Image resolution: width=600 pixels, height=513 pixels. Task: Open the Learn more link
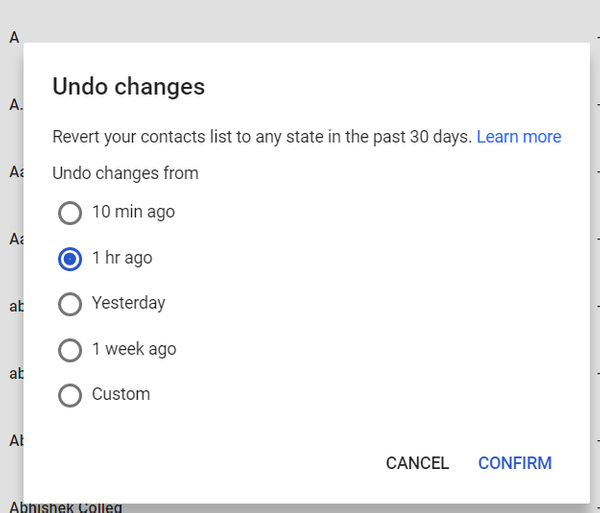pos(518,137)
